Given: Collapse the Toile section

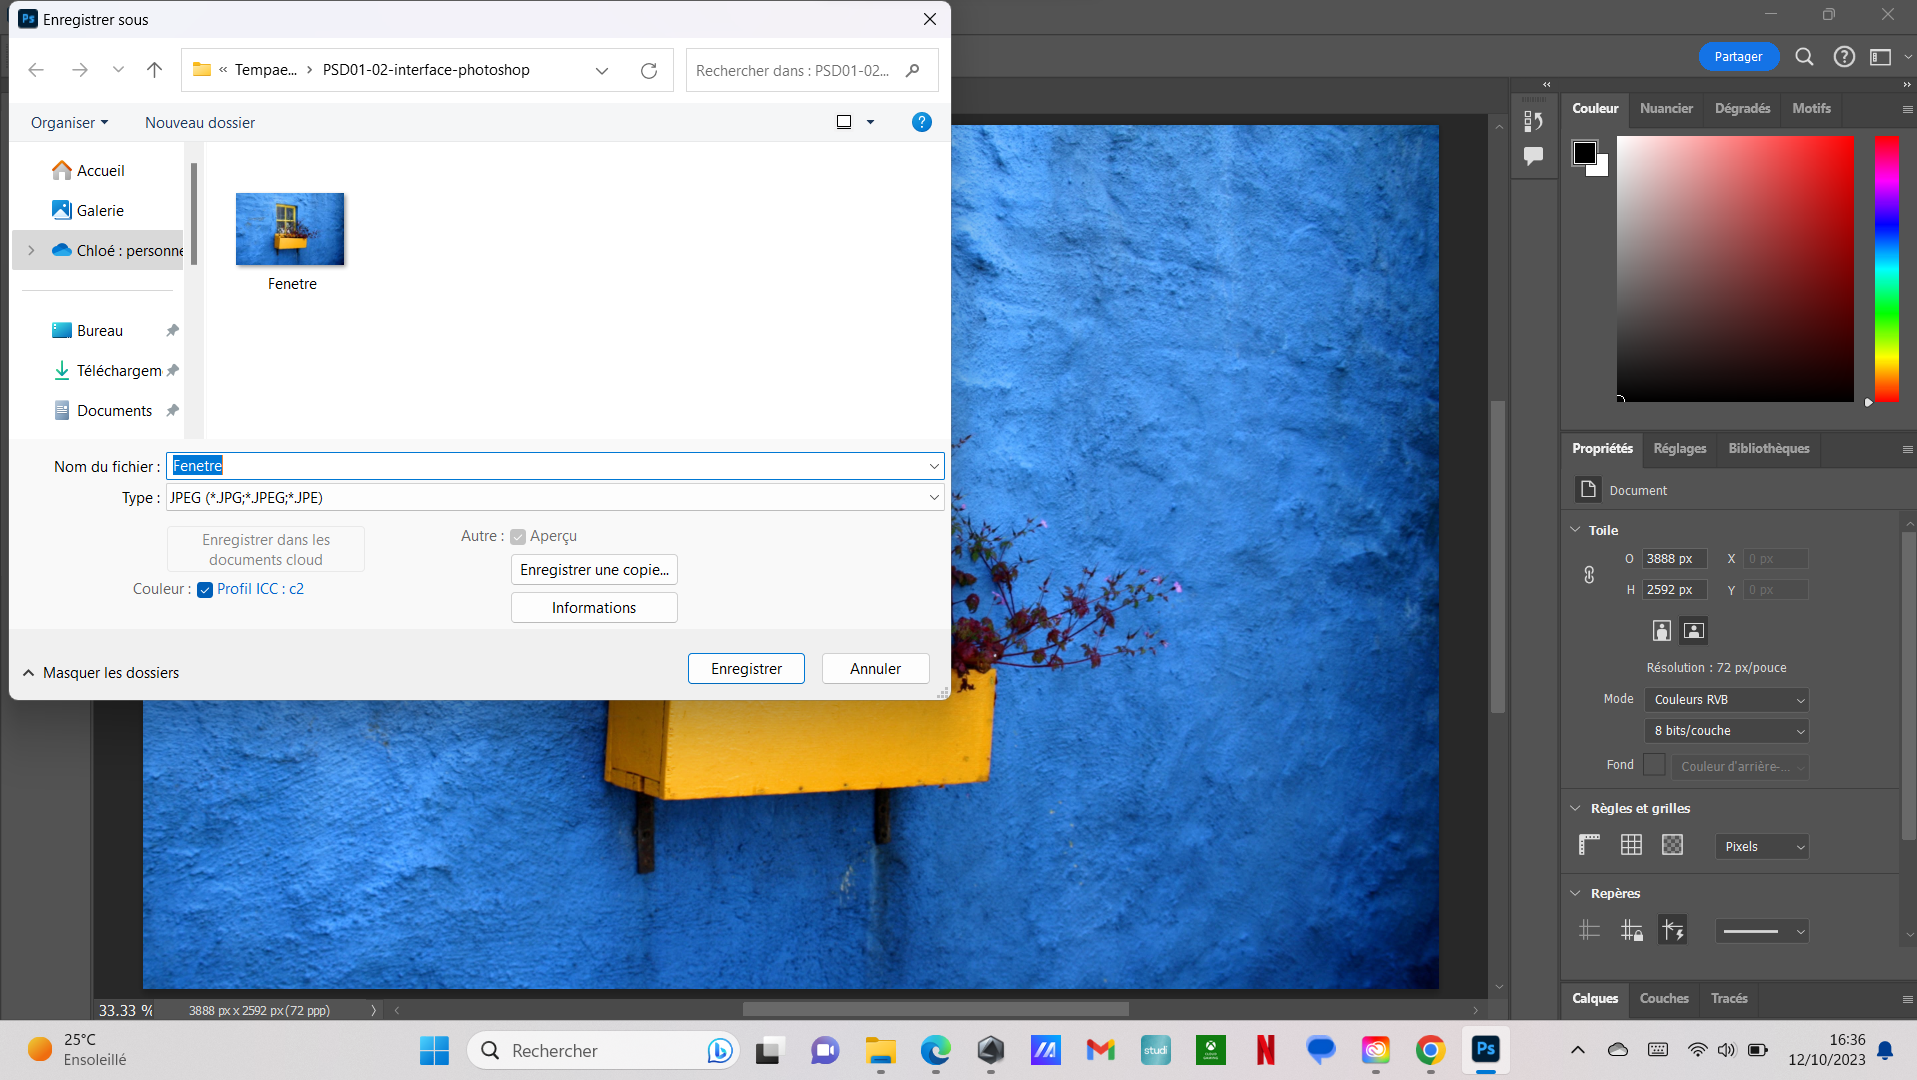Looking at the screenshot, I should 1576,530.
